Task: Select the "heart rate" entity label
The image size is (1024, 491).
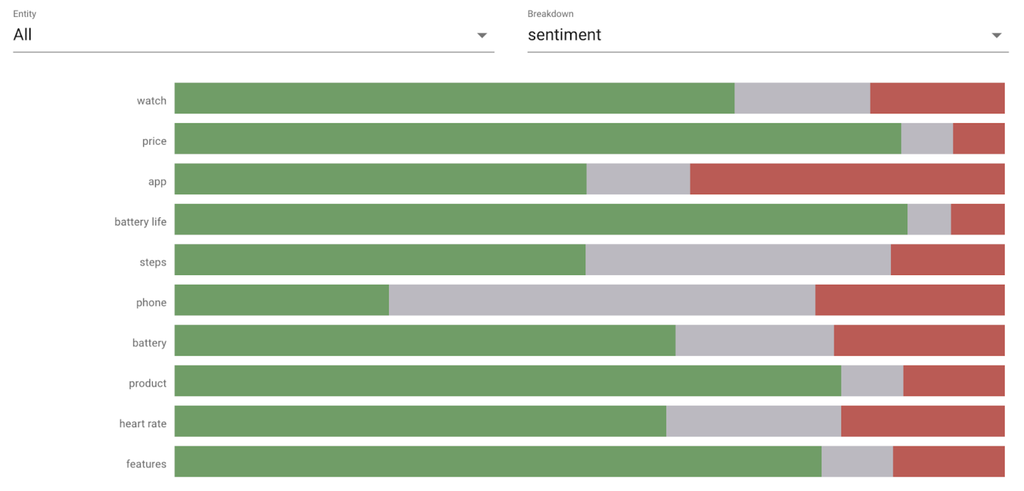Action: (x=143, y=424)
